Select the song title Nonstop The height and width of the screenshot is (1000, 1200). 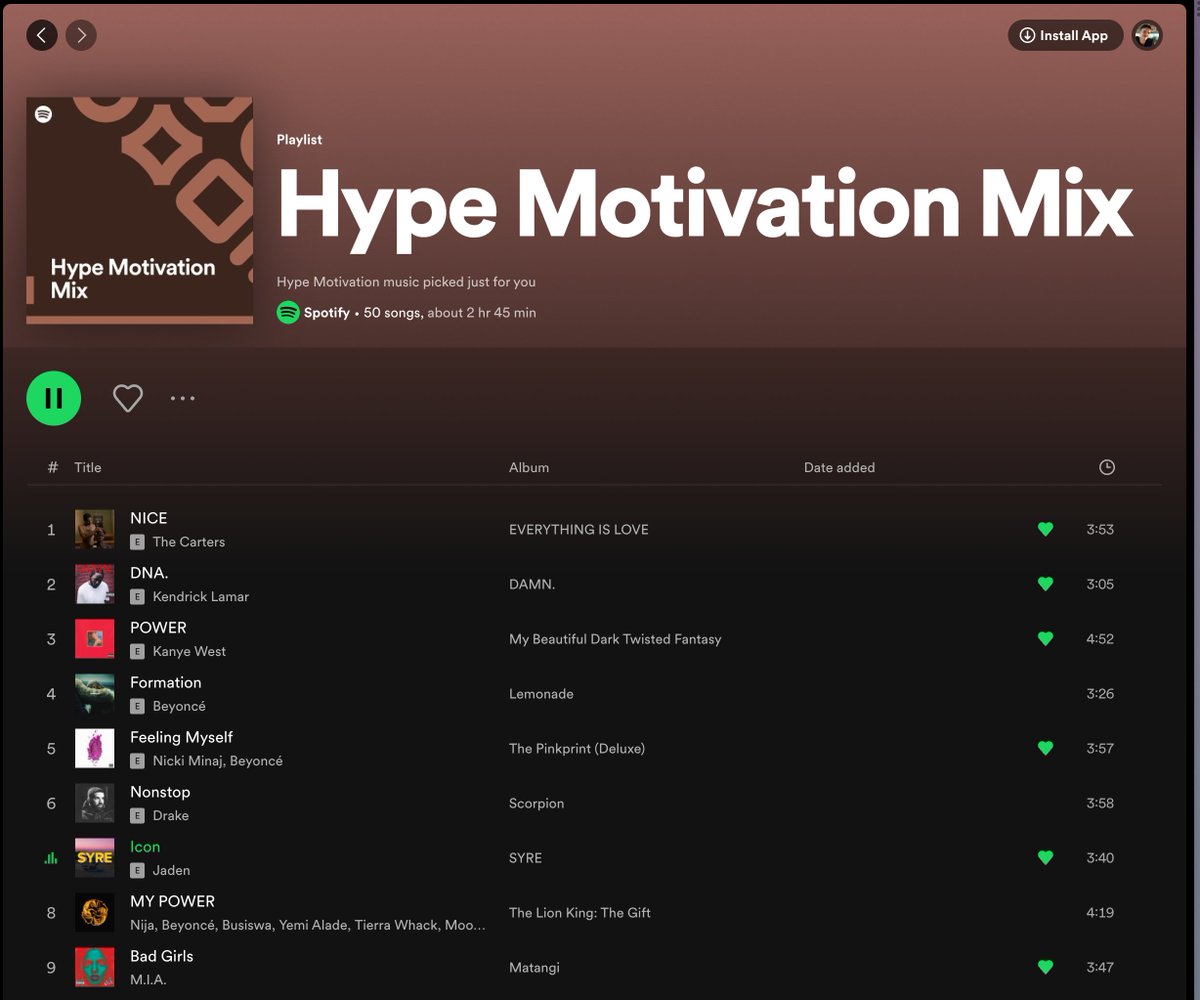(x=160, y=792)
